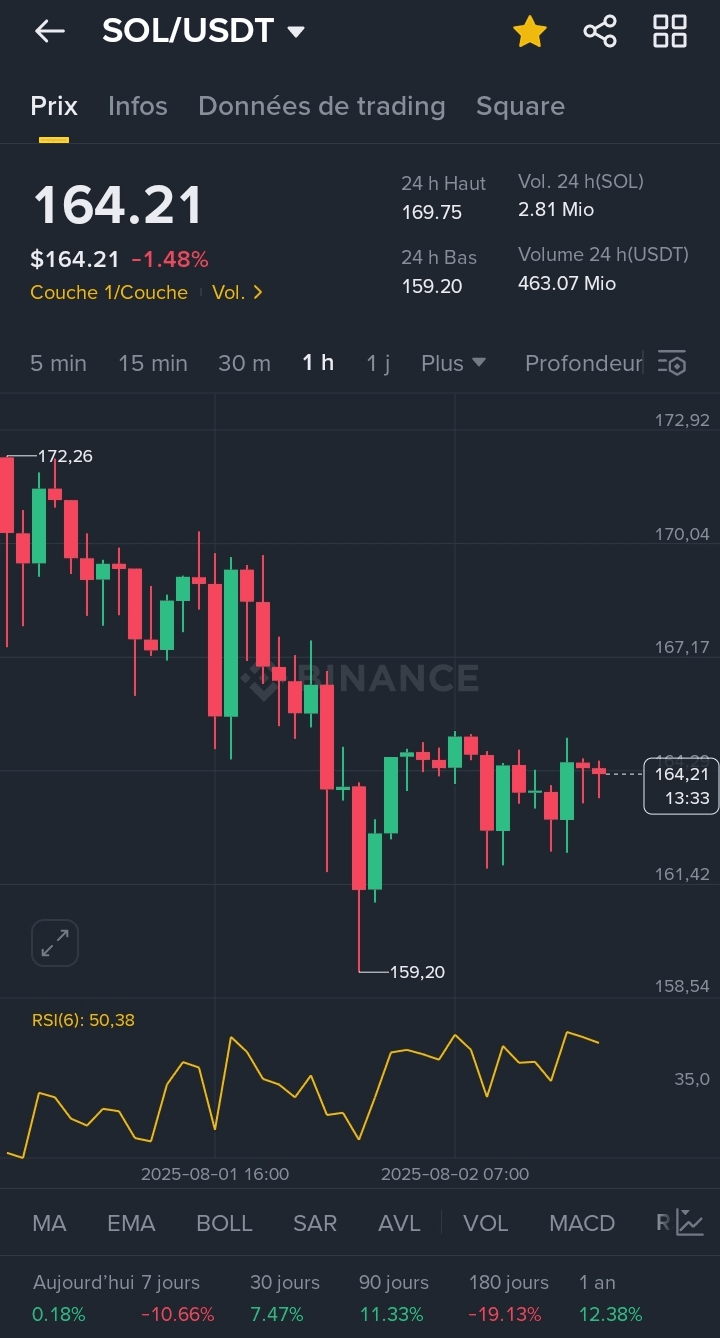
Task: Select the 15 min timeframe
Action: tap(153, 363)
